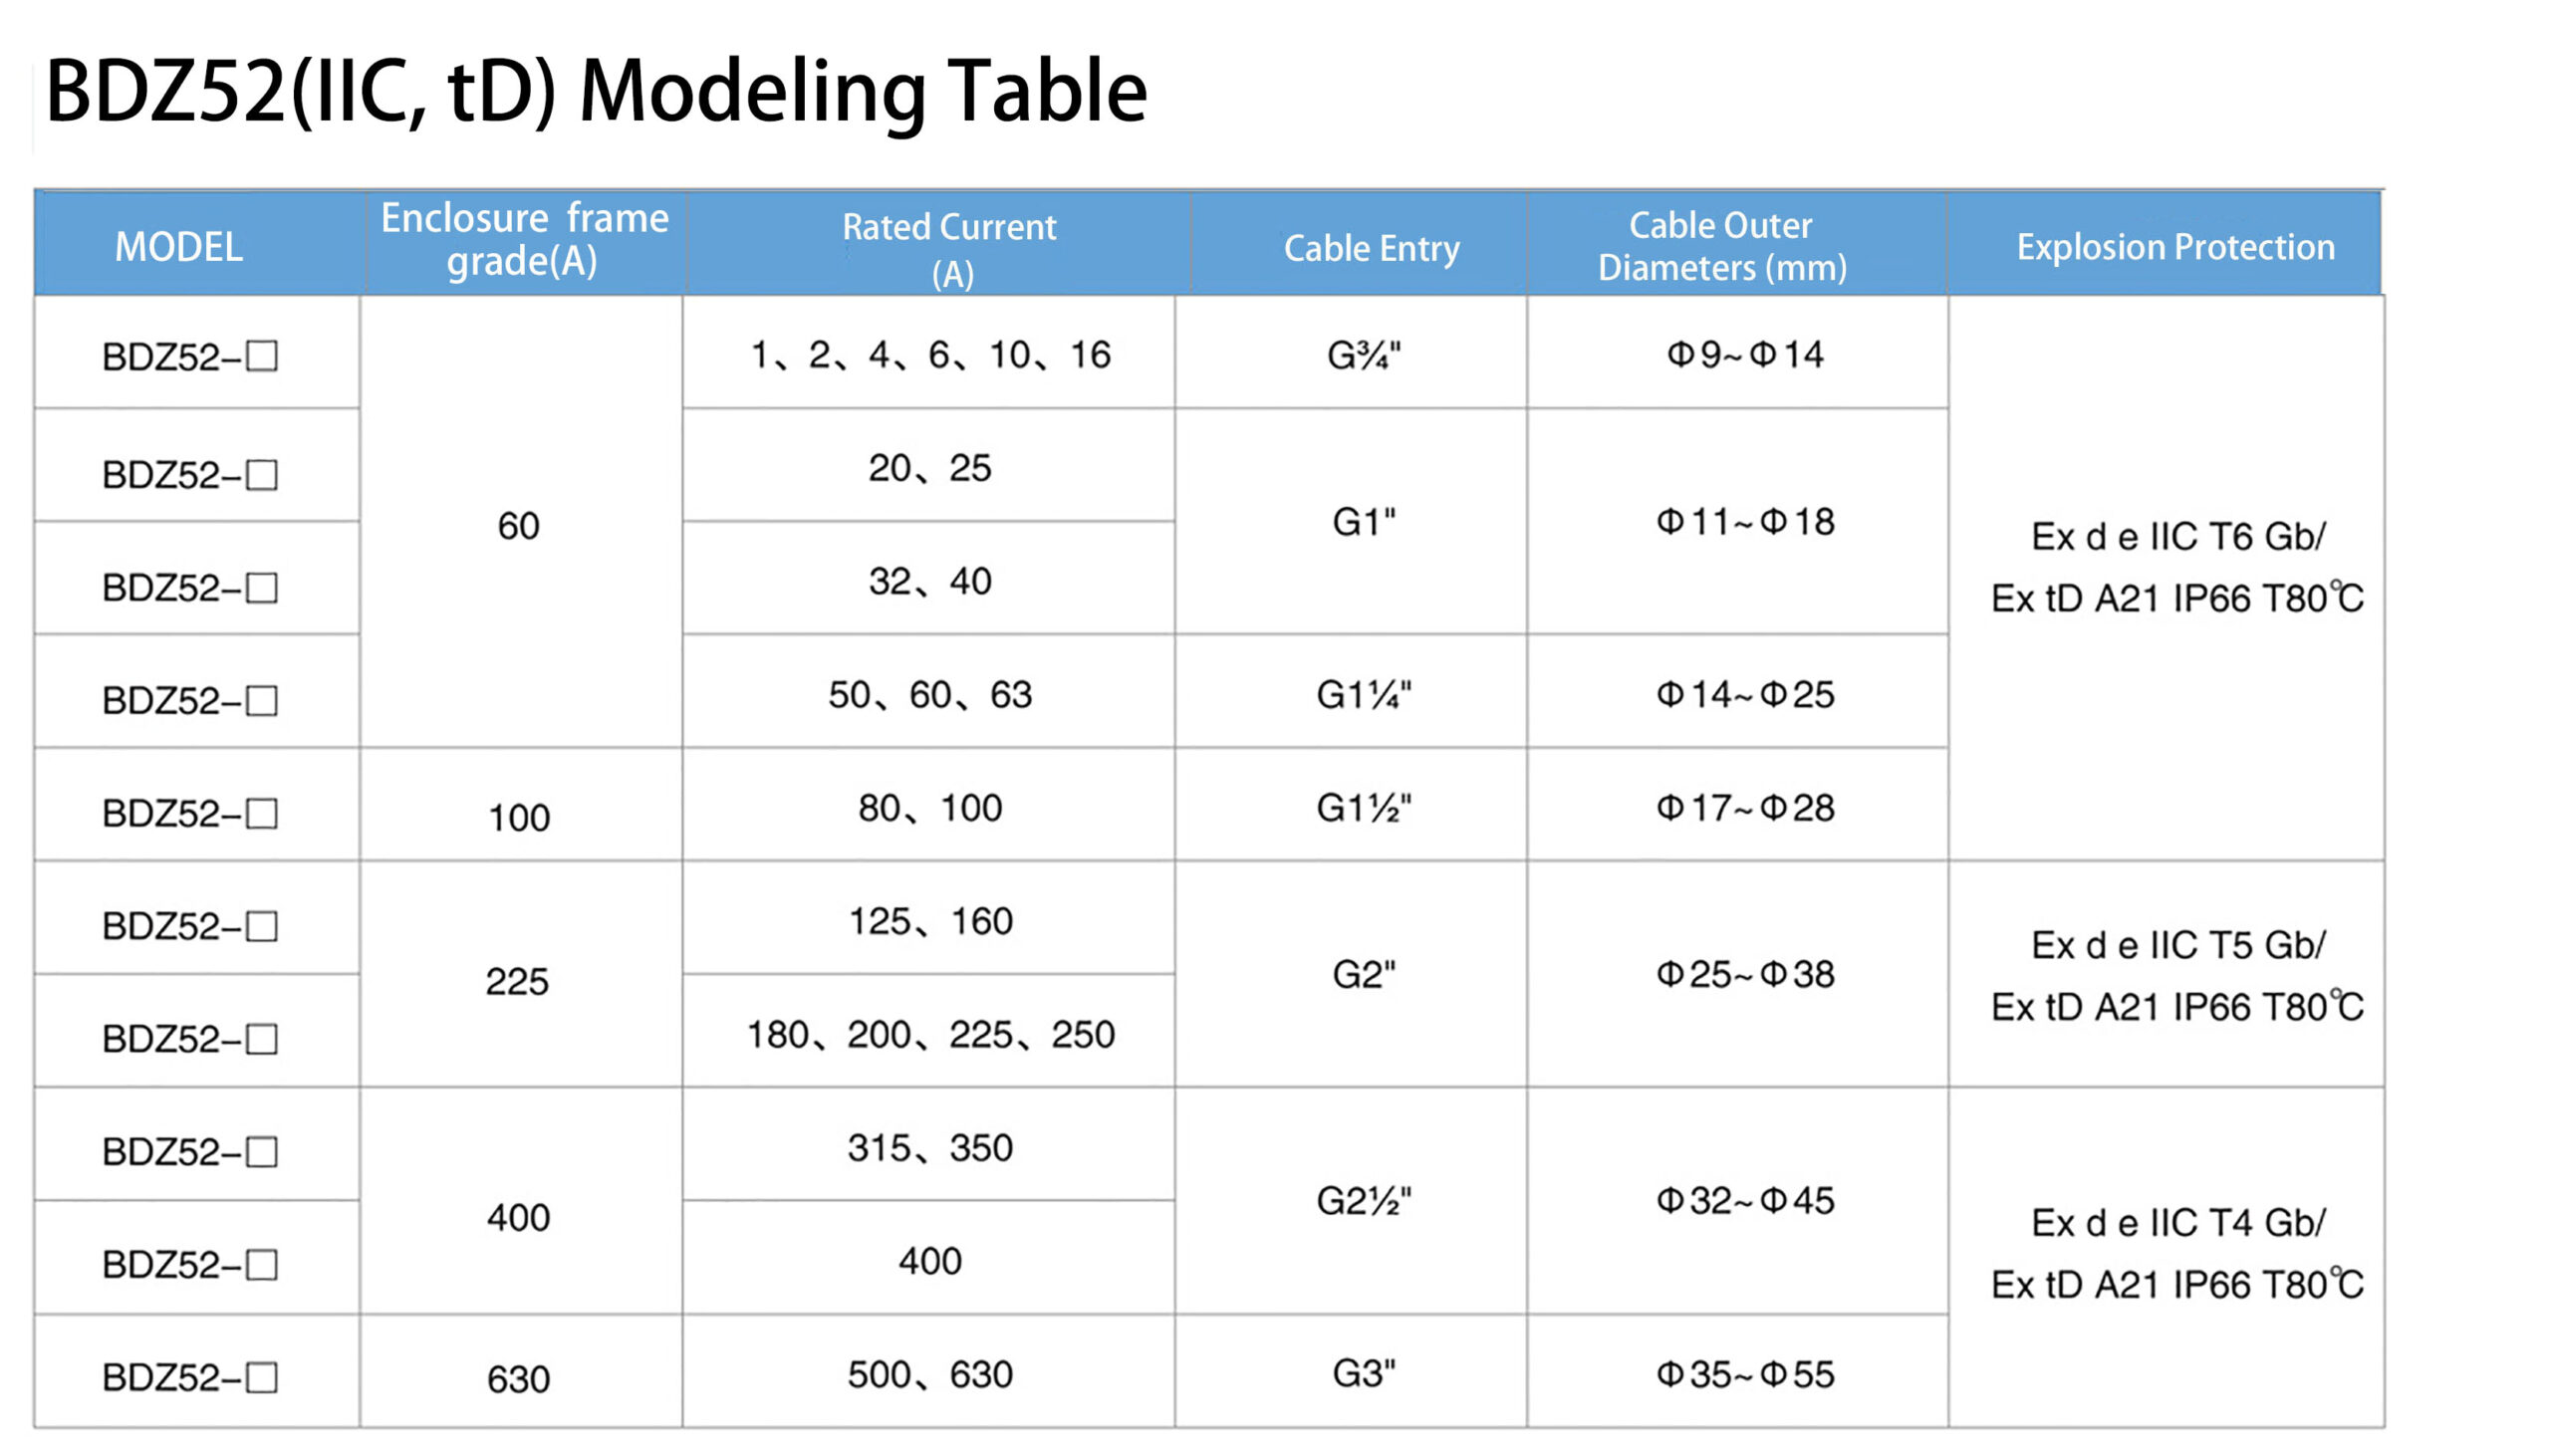Click the Enclosure frame grade header
The height and width of the screenshot is (1456, 2550).
[523, 244]
